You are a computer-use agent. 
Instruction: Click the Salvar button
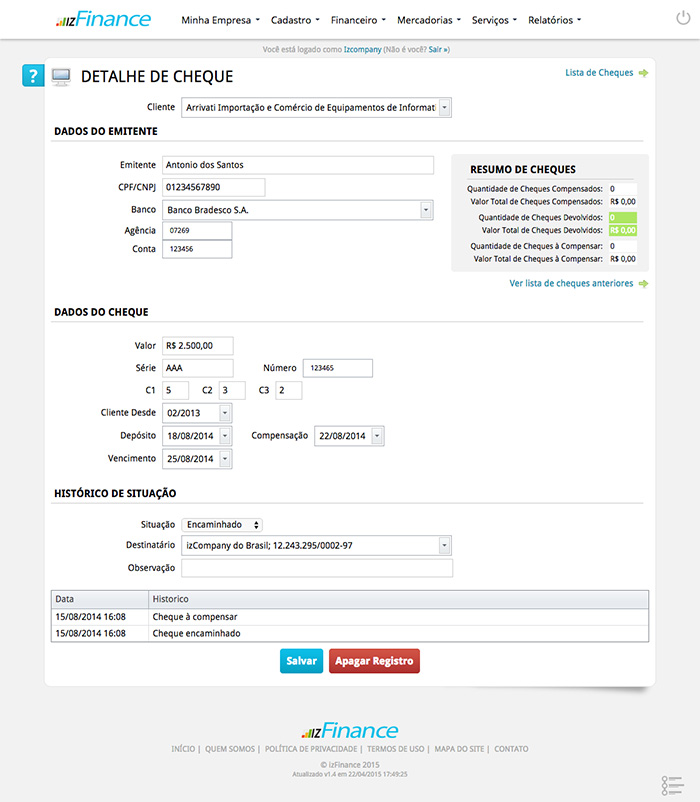[301, 661]
